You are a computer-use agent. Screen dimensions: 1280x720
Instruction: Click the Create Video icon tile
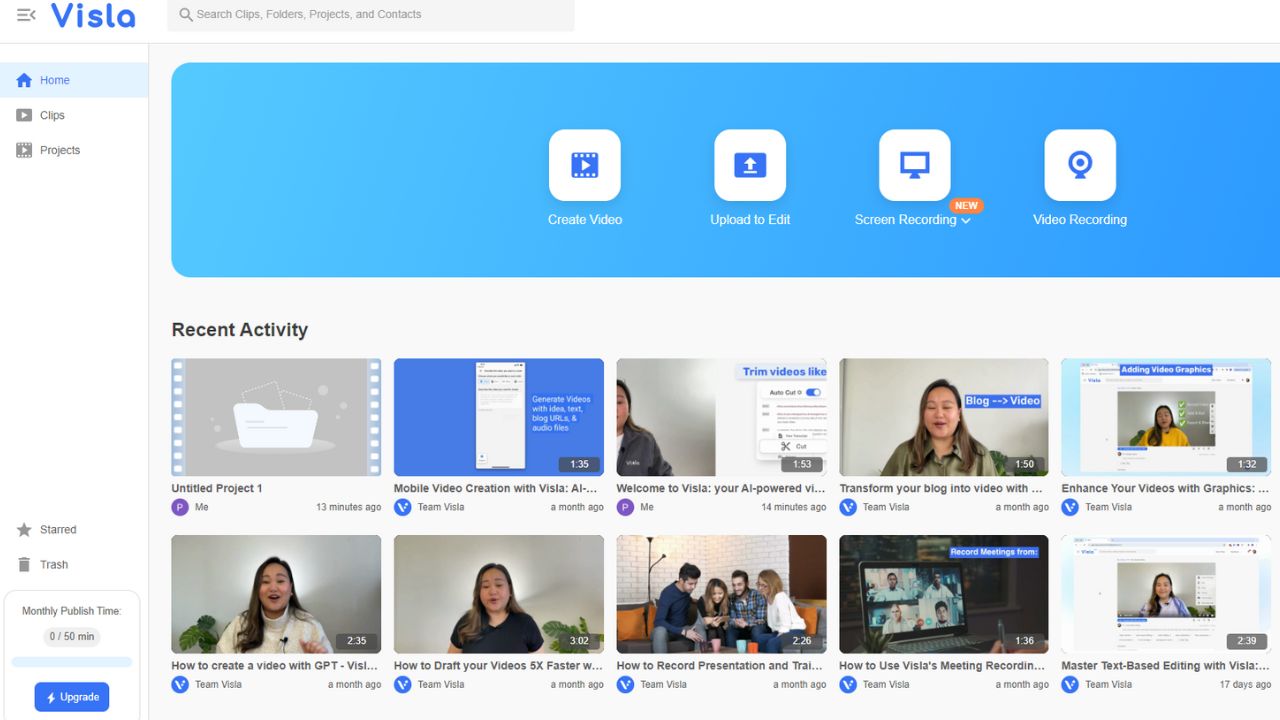[x=585, y=165]
